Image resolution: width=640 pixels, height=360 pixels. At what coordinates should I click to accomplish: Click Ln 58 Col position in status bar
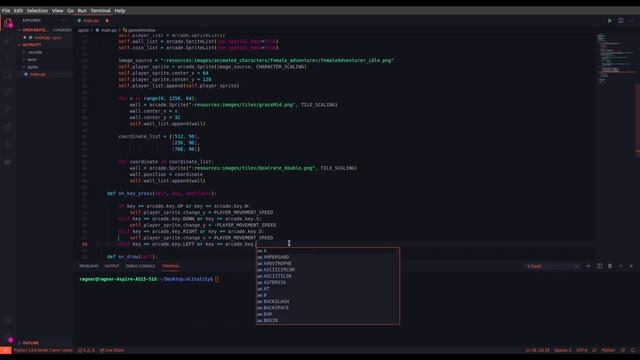click(x=537, y=350)
